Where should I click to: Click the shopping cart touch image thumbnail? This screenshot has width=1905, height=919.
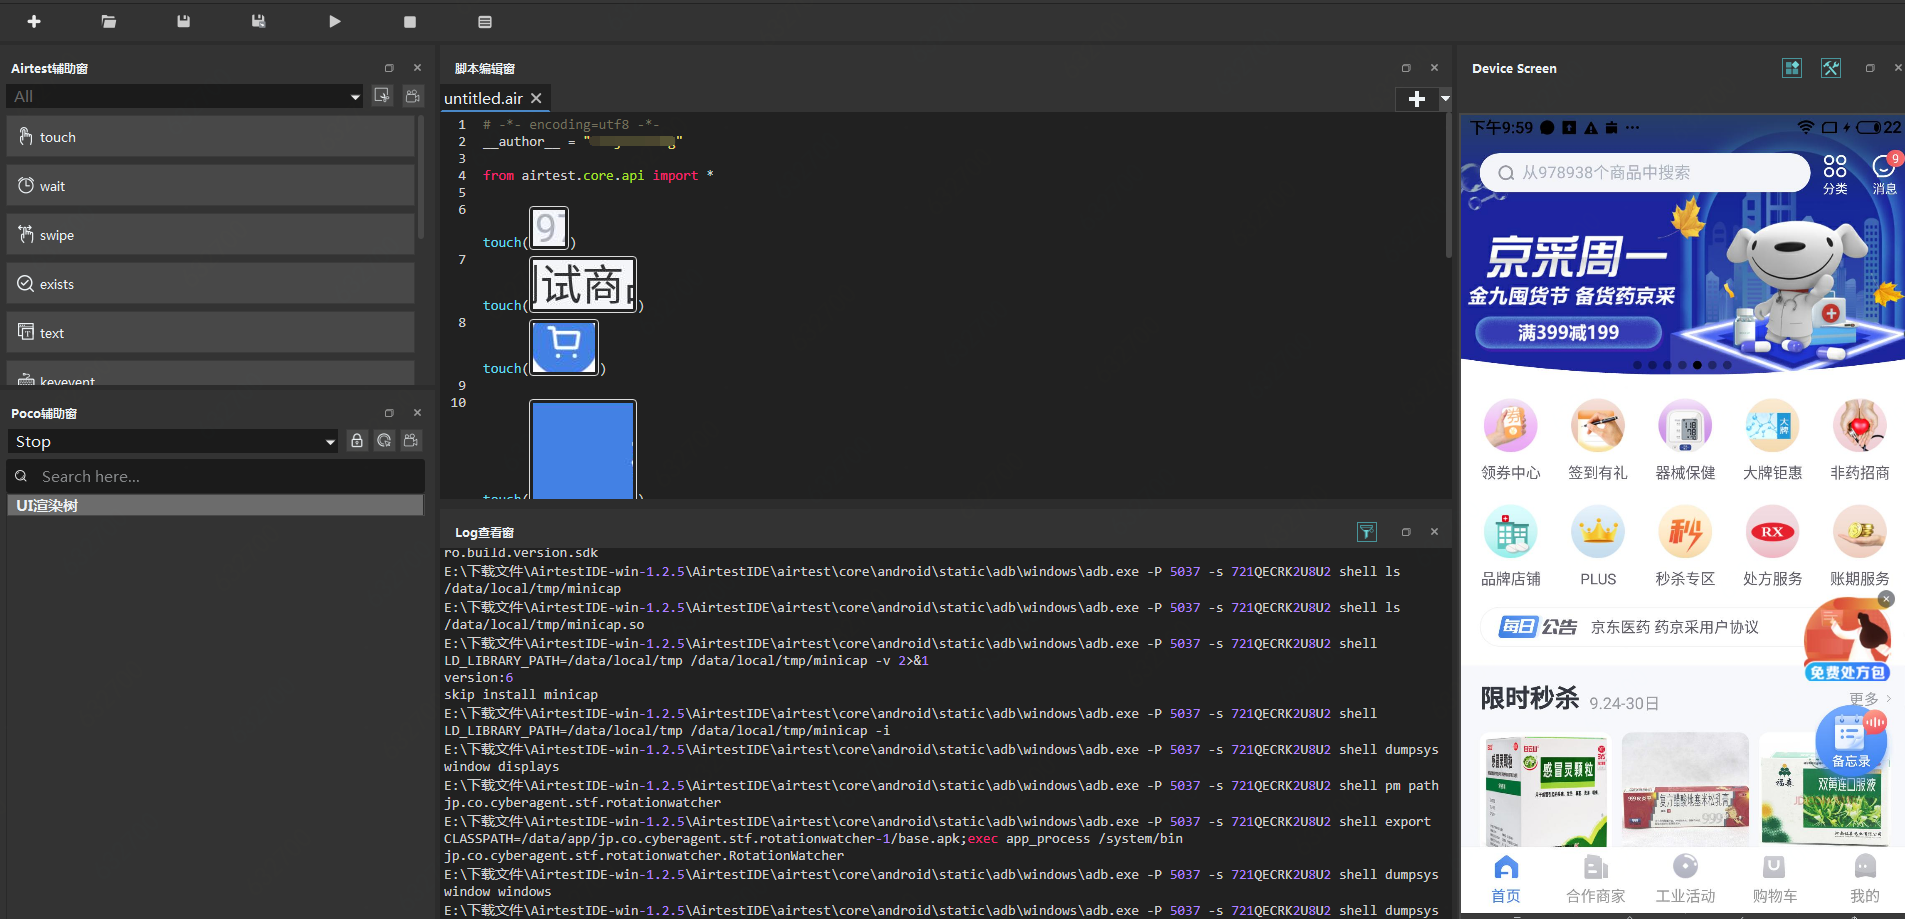pos(564,347)
